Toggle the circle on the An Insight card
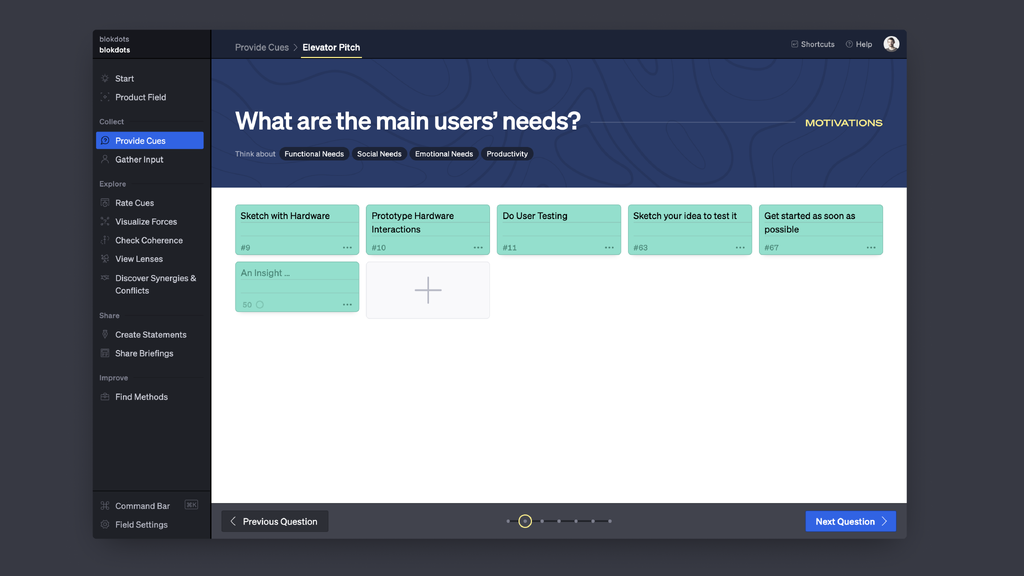The width and height of the screenshot is (1024, 576). (x=260, y=304)
